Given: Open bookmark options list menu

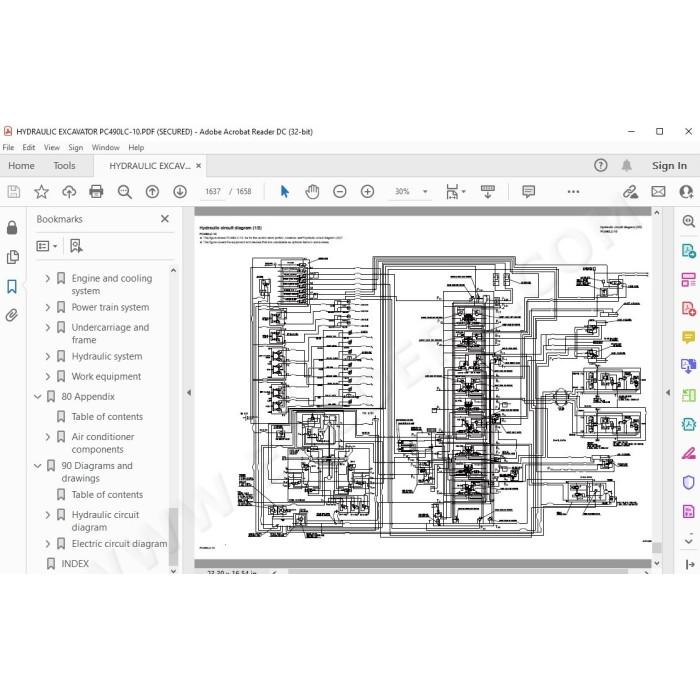Looking at the screenshot, I should click(x=46, y=246).
